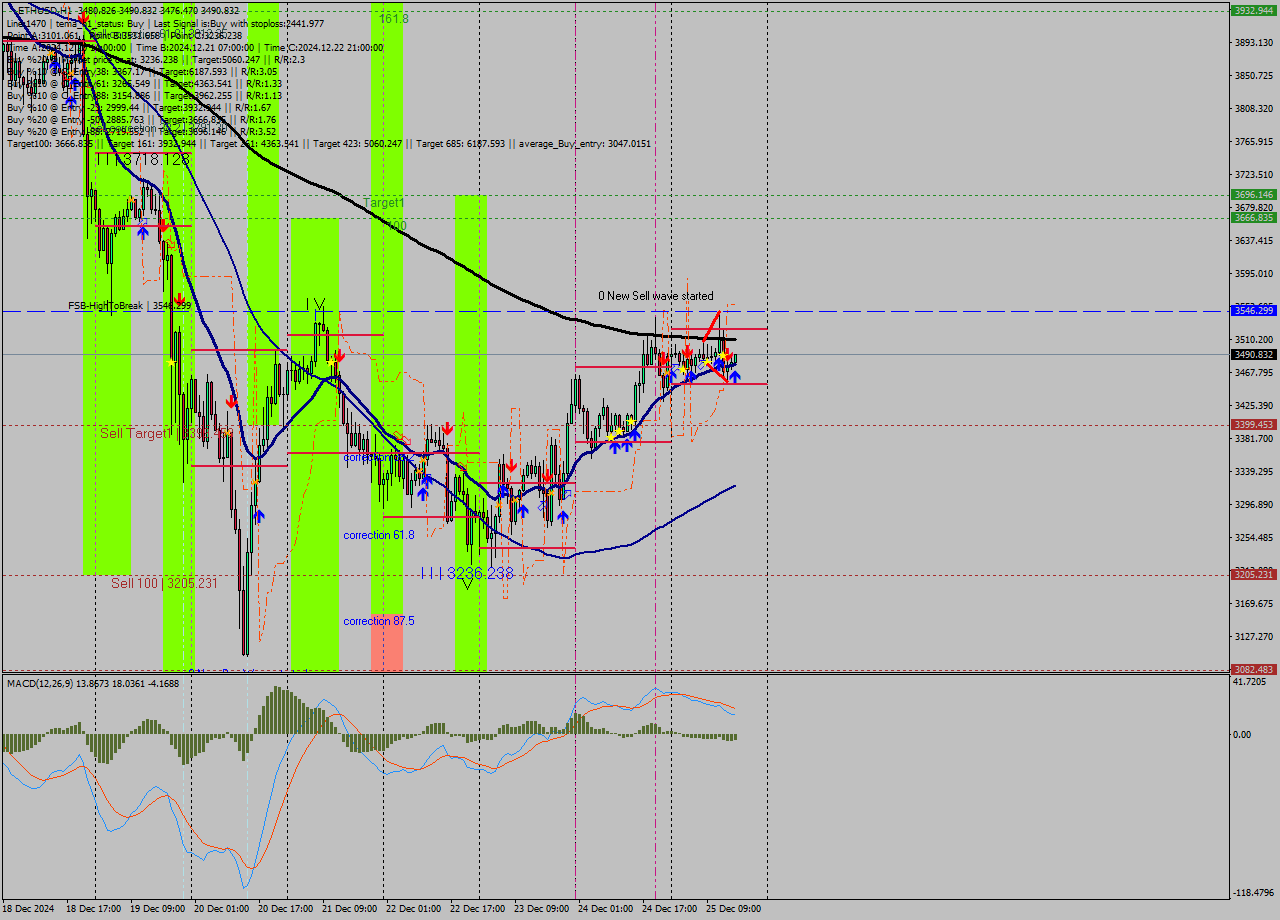This screenshot has height=920, width=1280.
Task: Select the '24 Dec 17:00' time label
Action: 670,909
